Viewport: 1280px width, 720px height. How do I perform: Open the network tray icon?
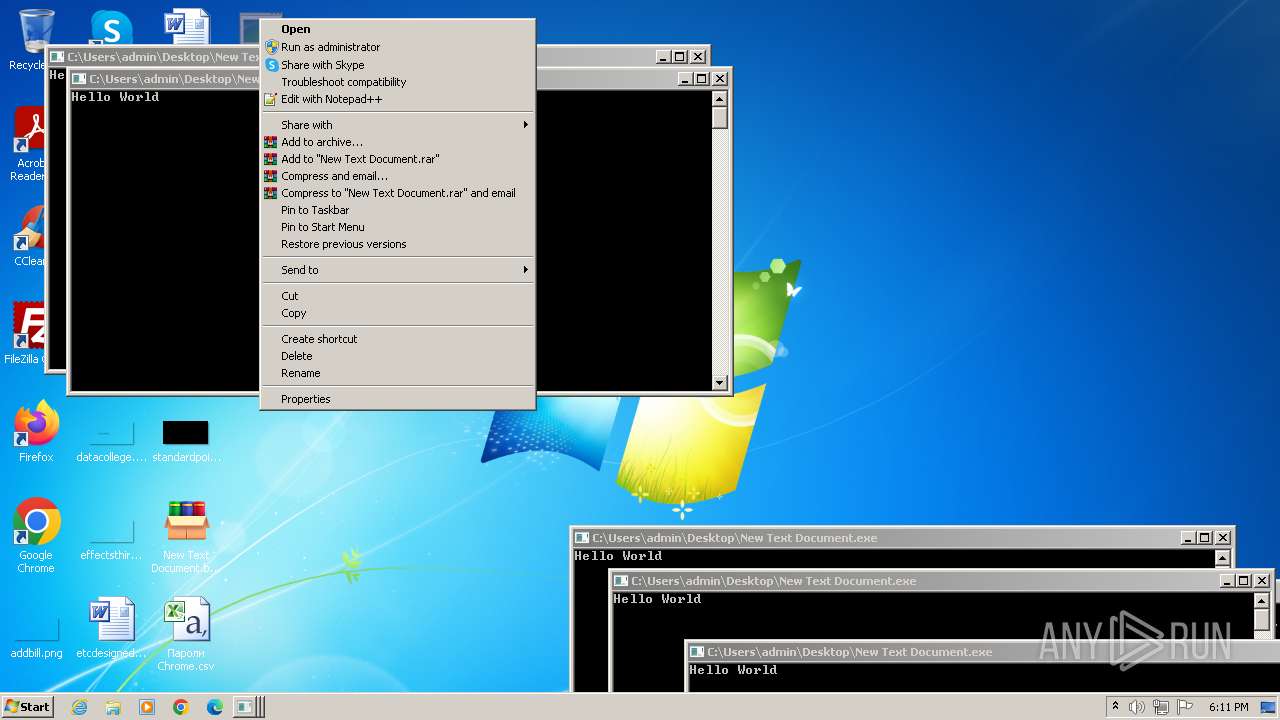[1161, 707]
